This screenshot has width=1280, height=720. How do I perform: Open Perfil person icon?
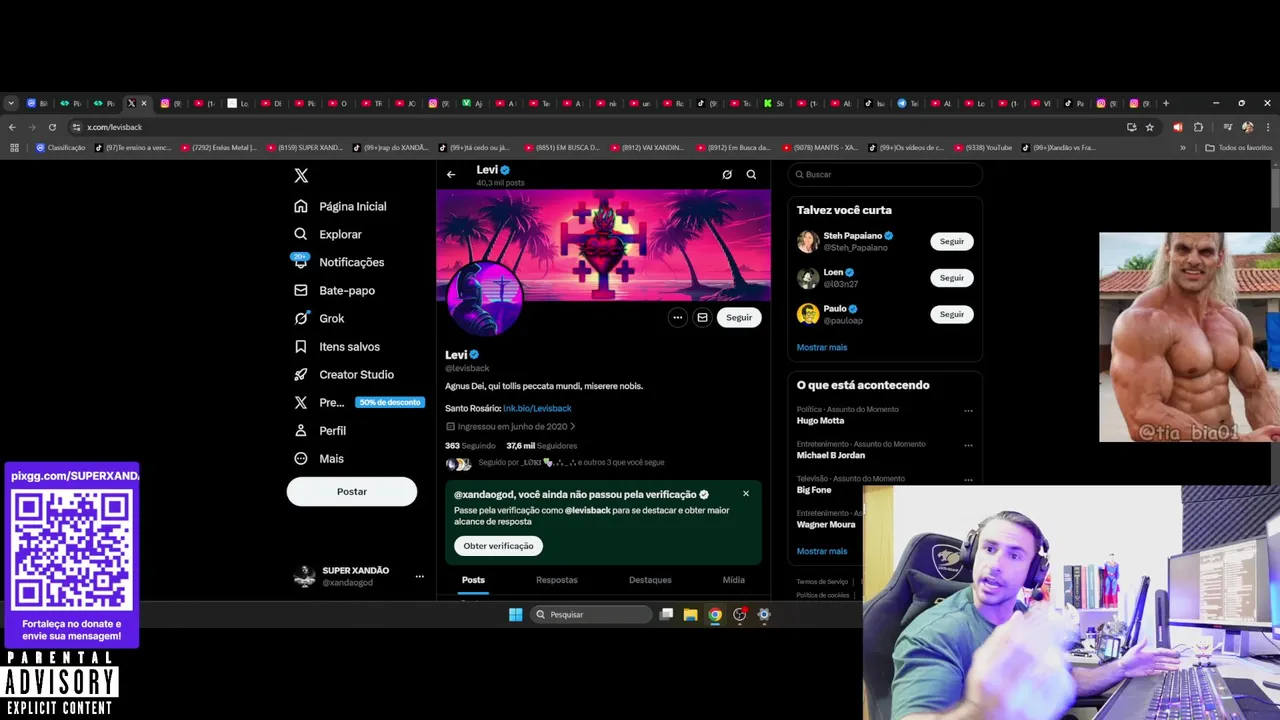coord(301,430)
